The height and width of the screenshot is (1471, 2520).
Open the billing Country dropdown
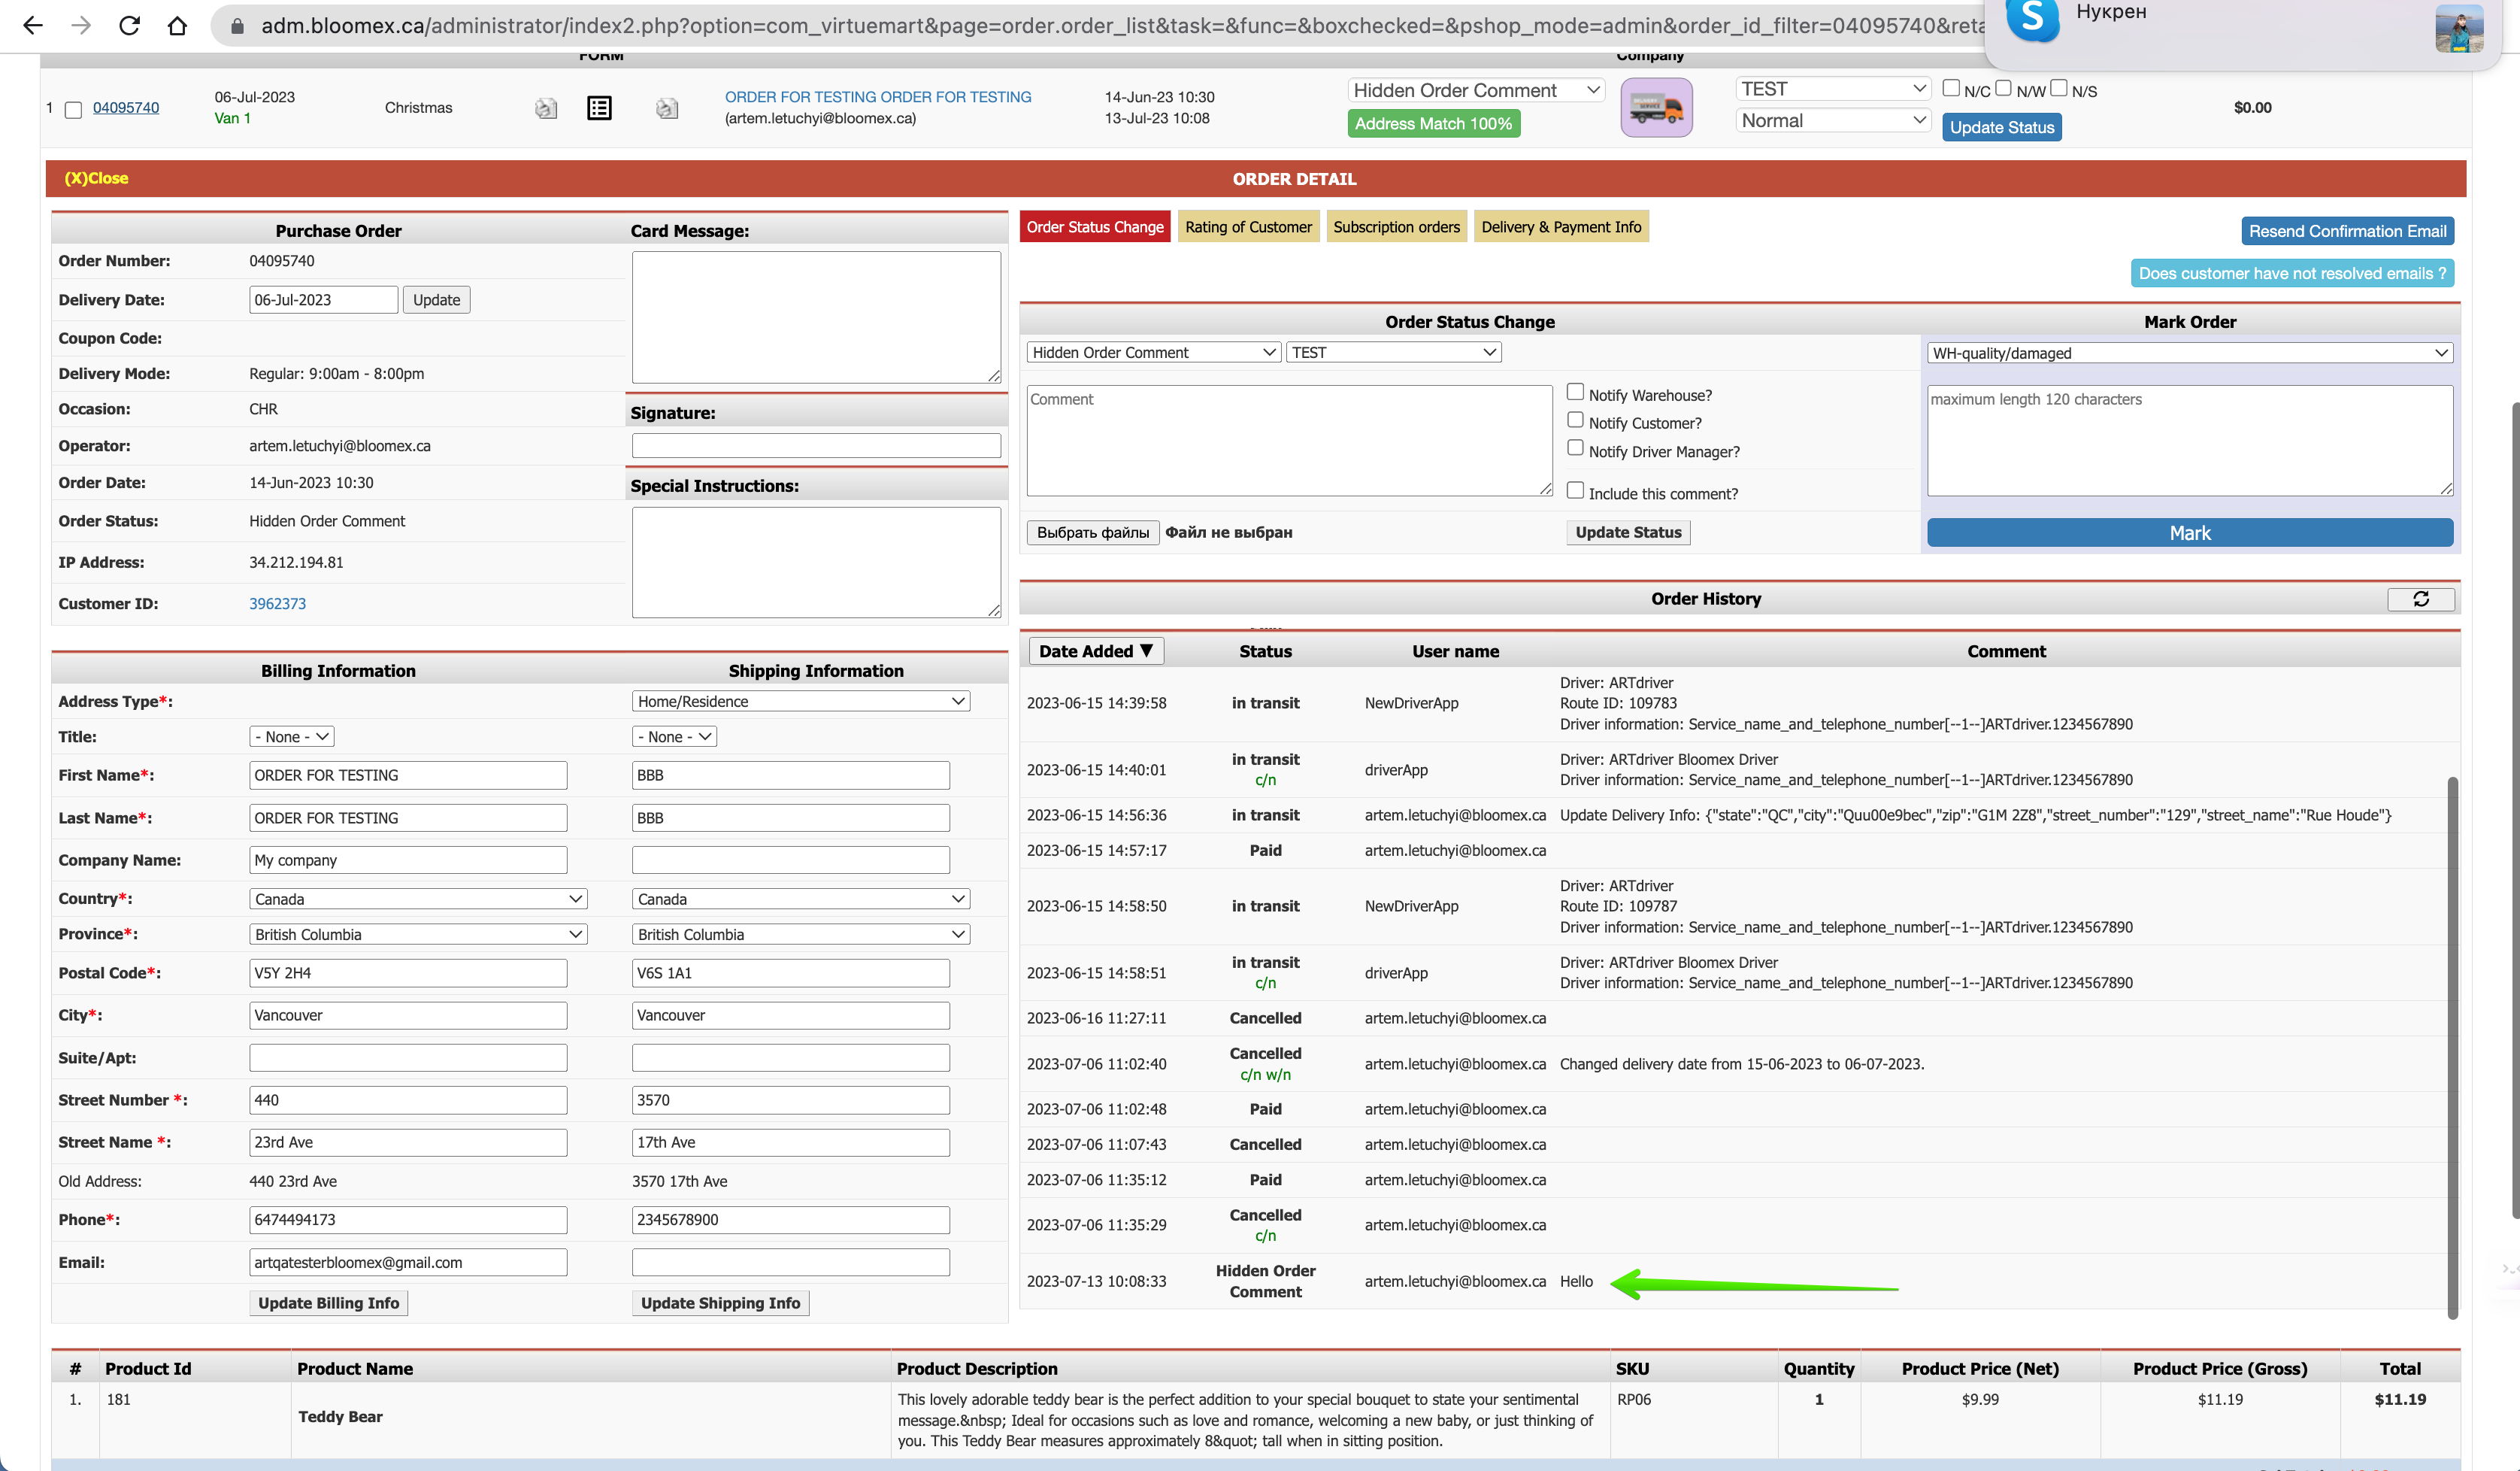click(x=418, y=899)
